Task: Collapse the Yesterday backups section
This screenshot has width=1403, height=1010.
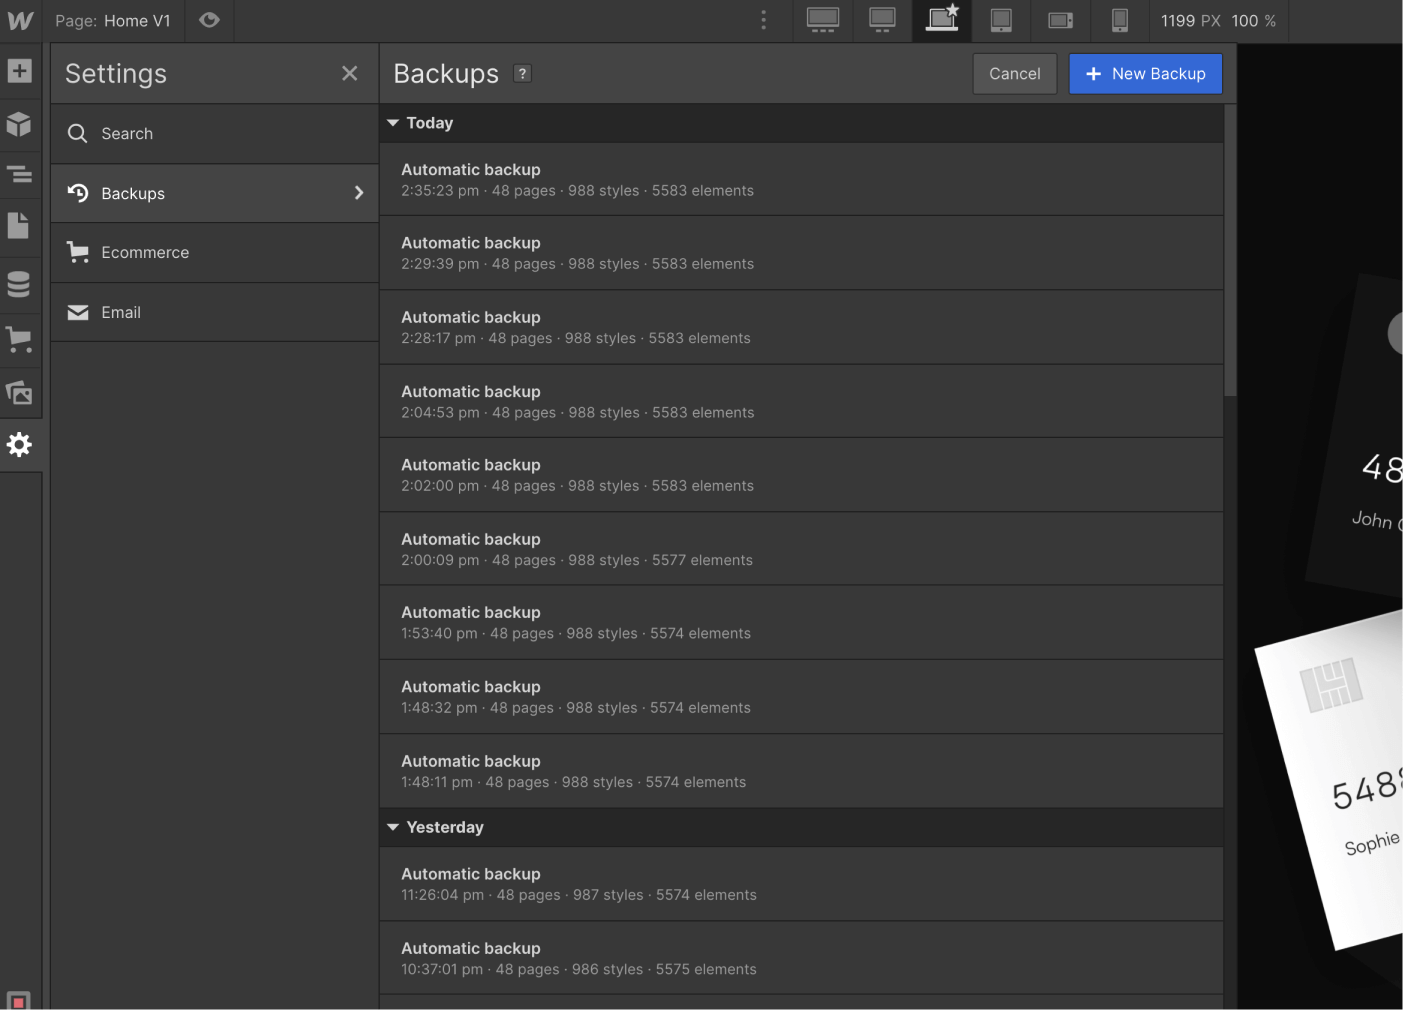Action: coord(393,827)
